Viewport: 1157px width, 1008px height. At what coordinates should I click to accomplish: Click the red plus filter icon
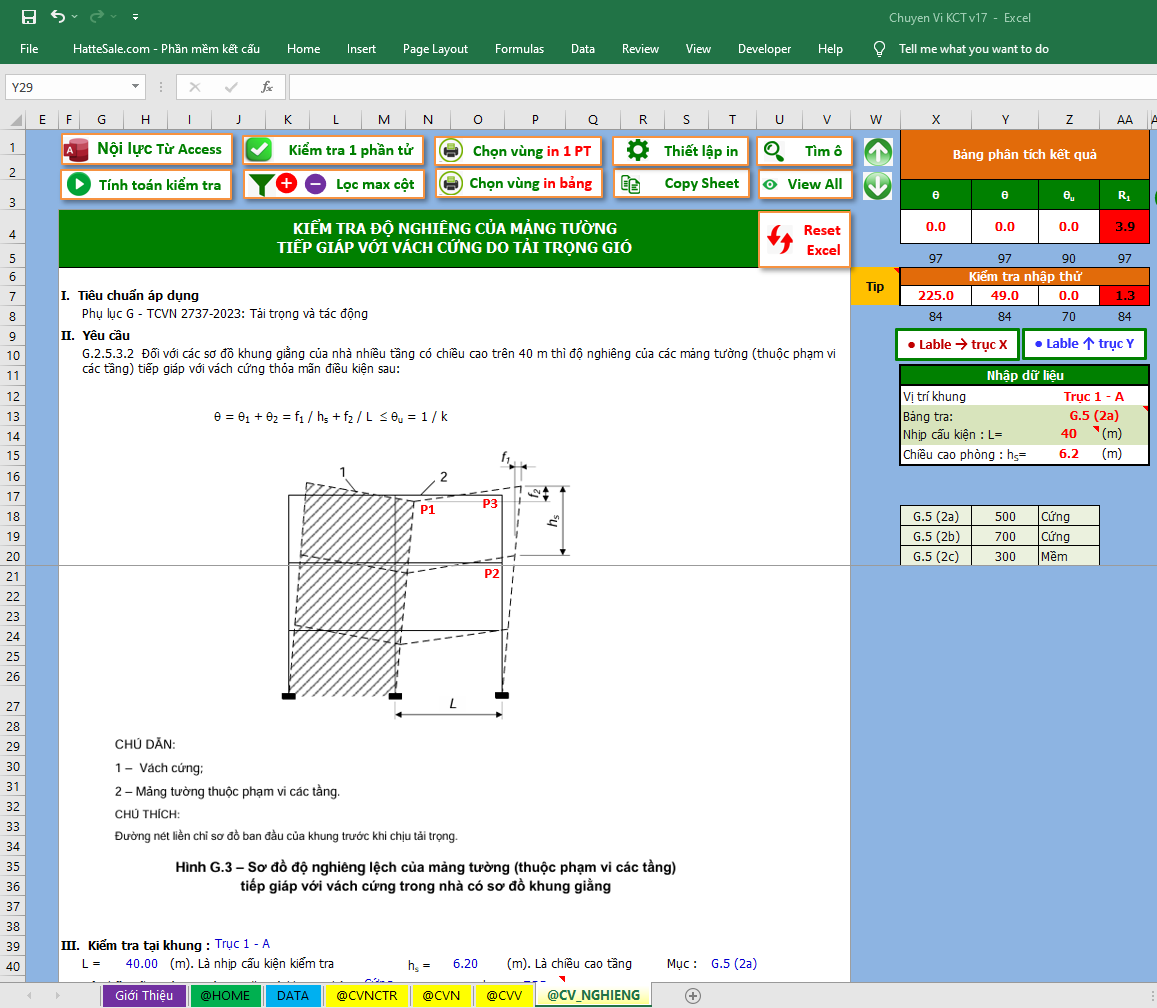(x=286, y=184)
